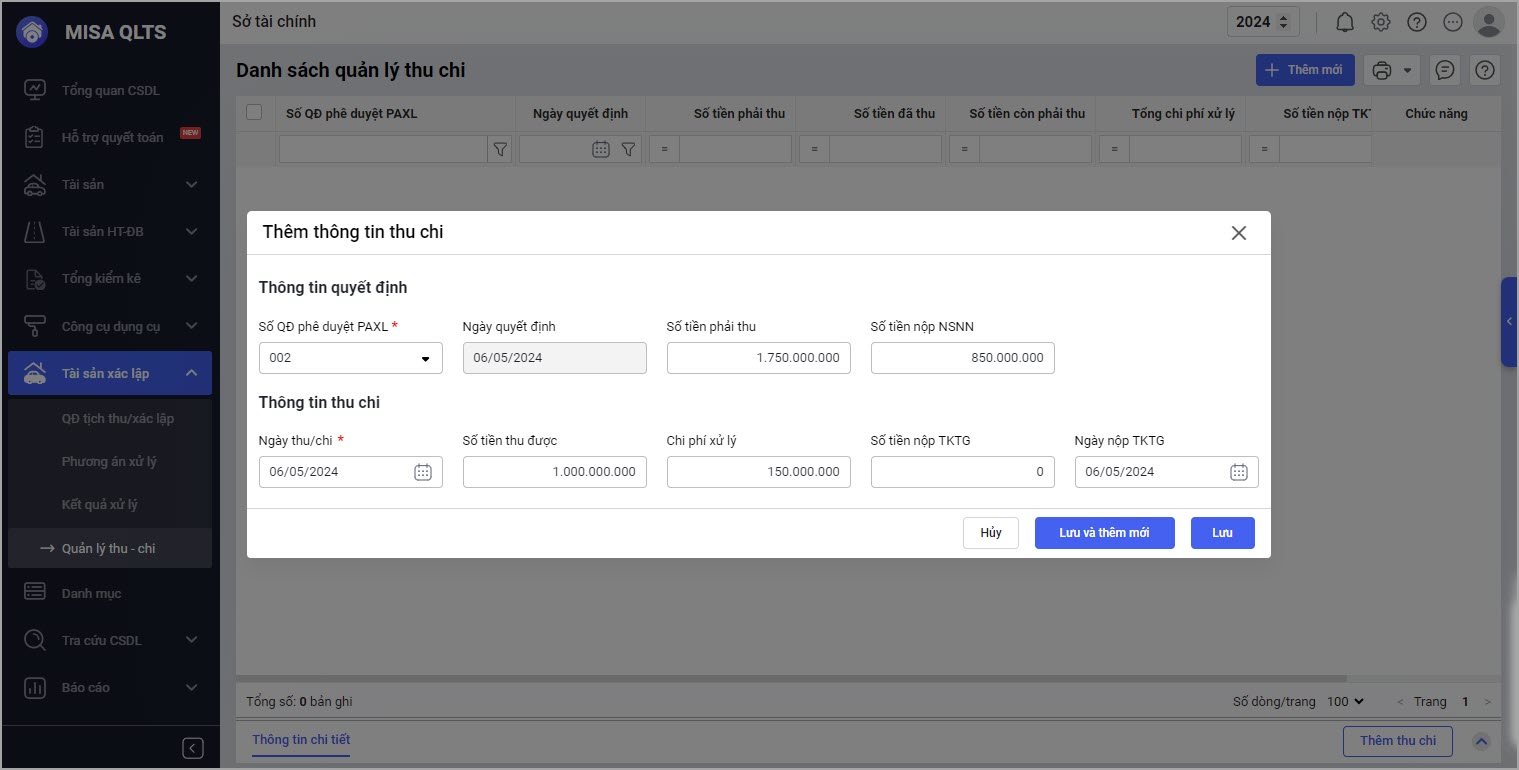
Task: Click the Lưu và thêm mới button
Action: point(1104,533)
